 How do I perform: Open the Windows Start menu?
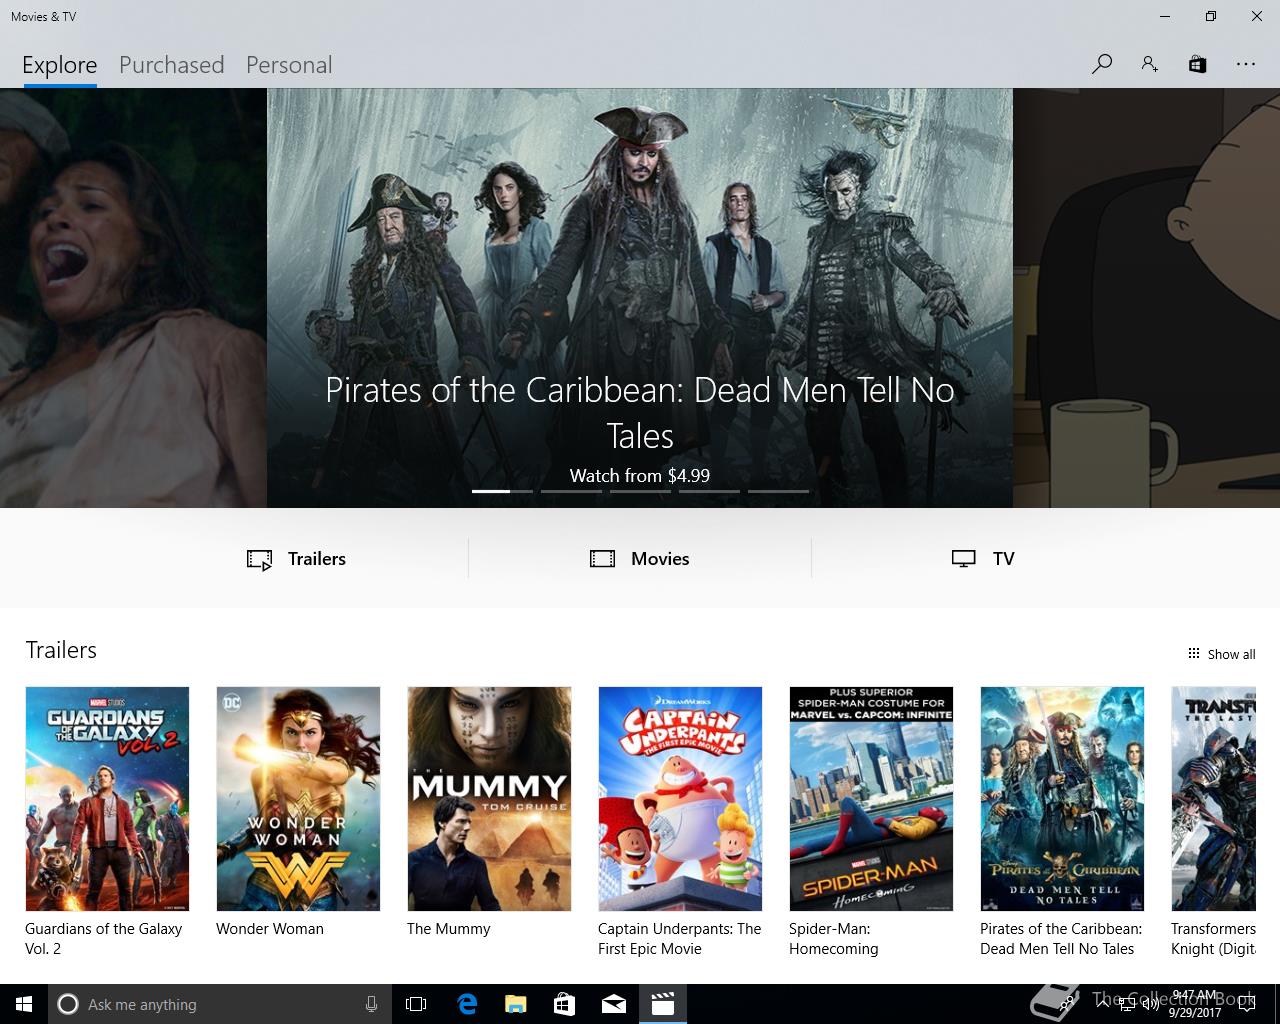tap(24, 1004)
